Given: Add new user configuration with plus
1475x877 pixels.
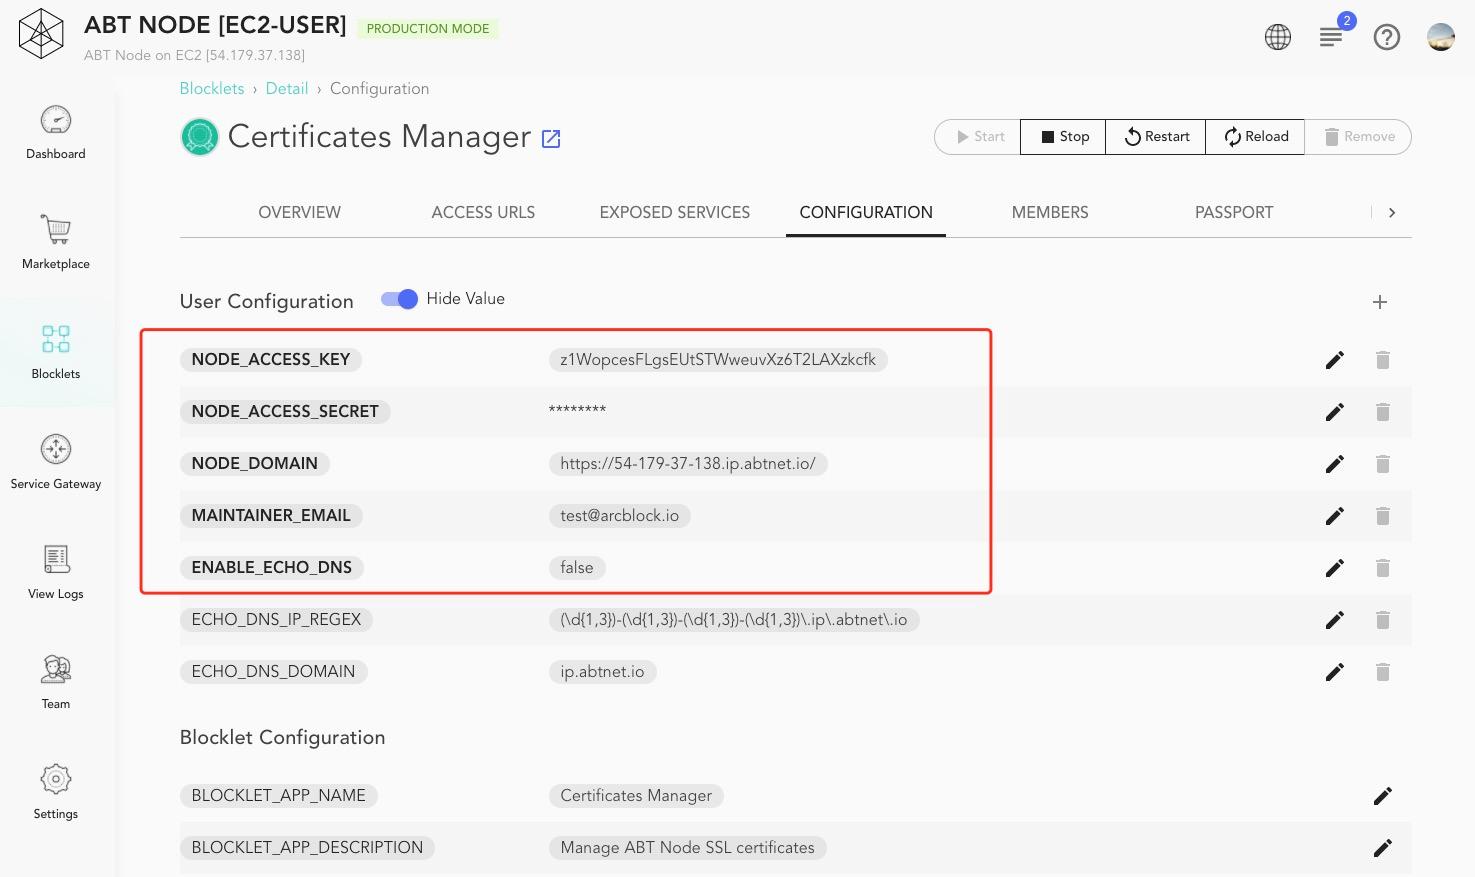Looking at the screenshot, I should pos(1380,302).
